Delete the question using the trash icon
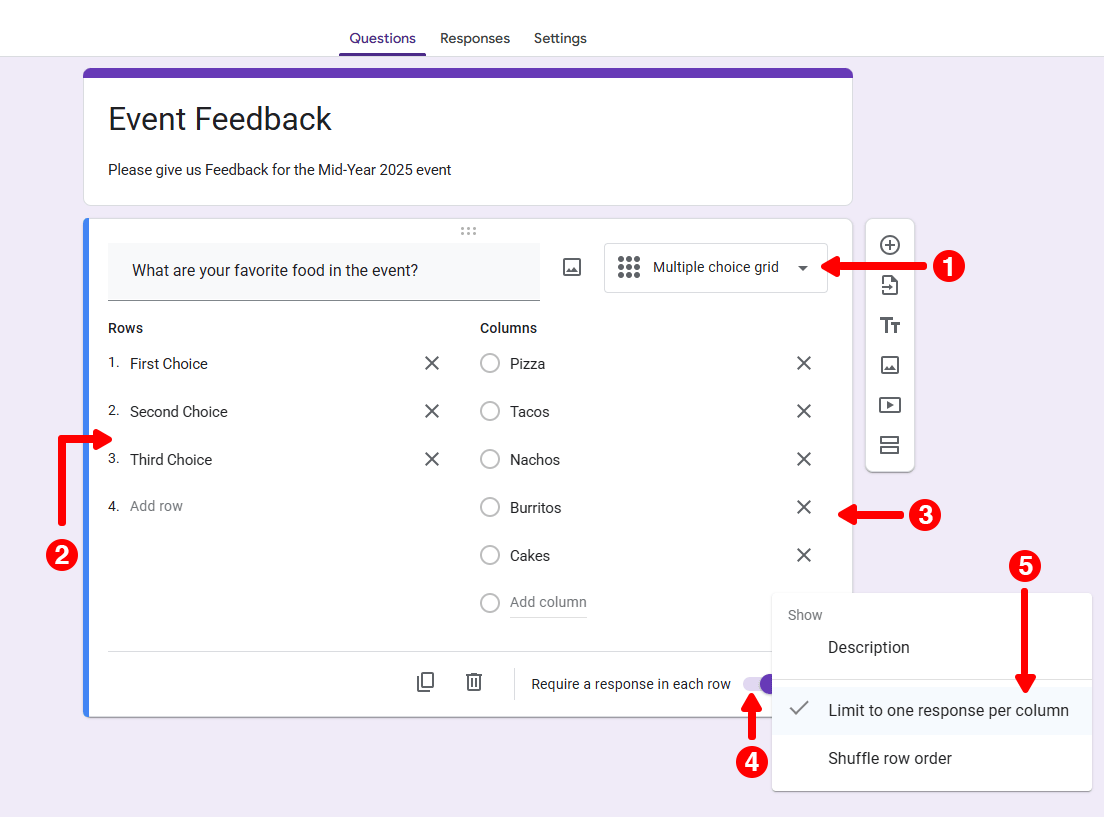1104x817 pixels. [x=473, y=681]
